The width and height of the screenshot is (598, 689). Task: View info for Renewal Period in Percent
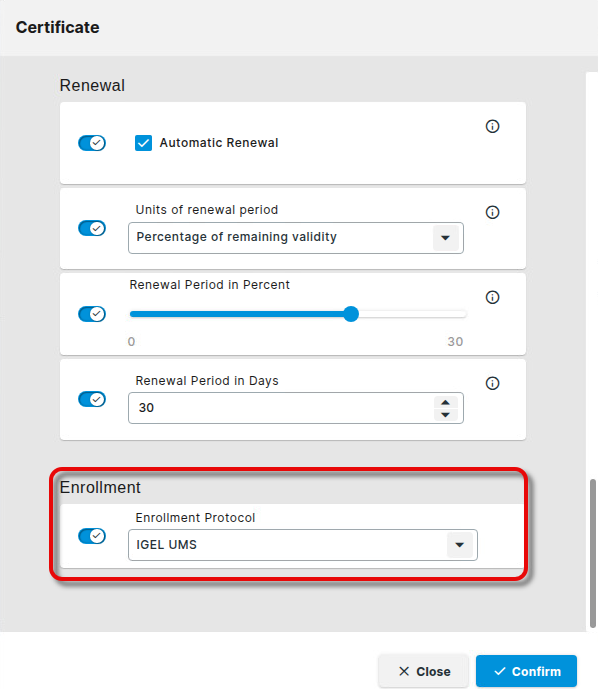492,297
